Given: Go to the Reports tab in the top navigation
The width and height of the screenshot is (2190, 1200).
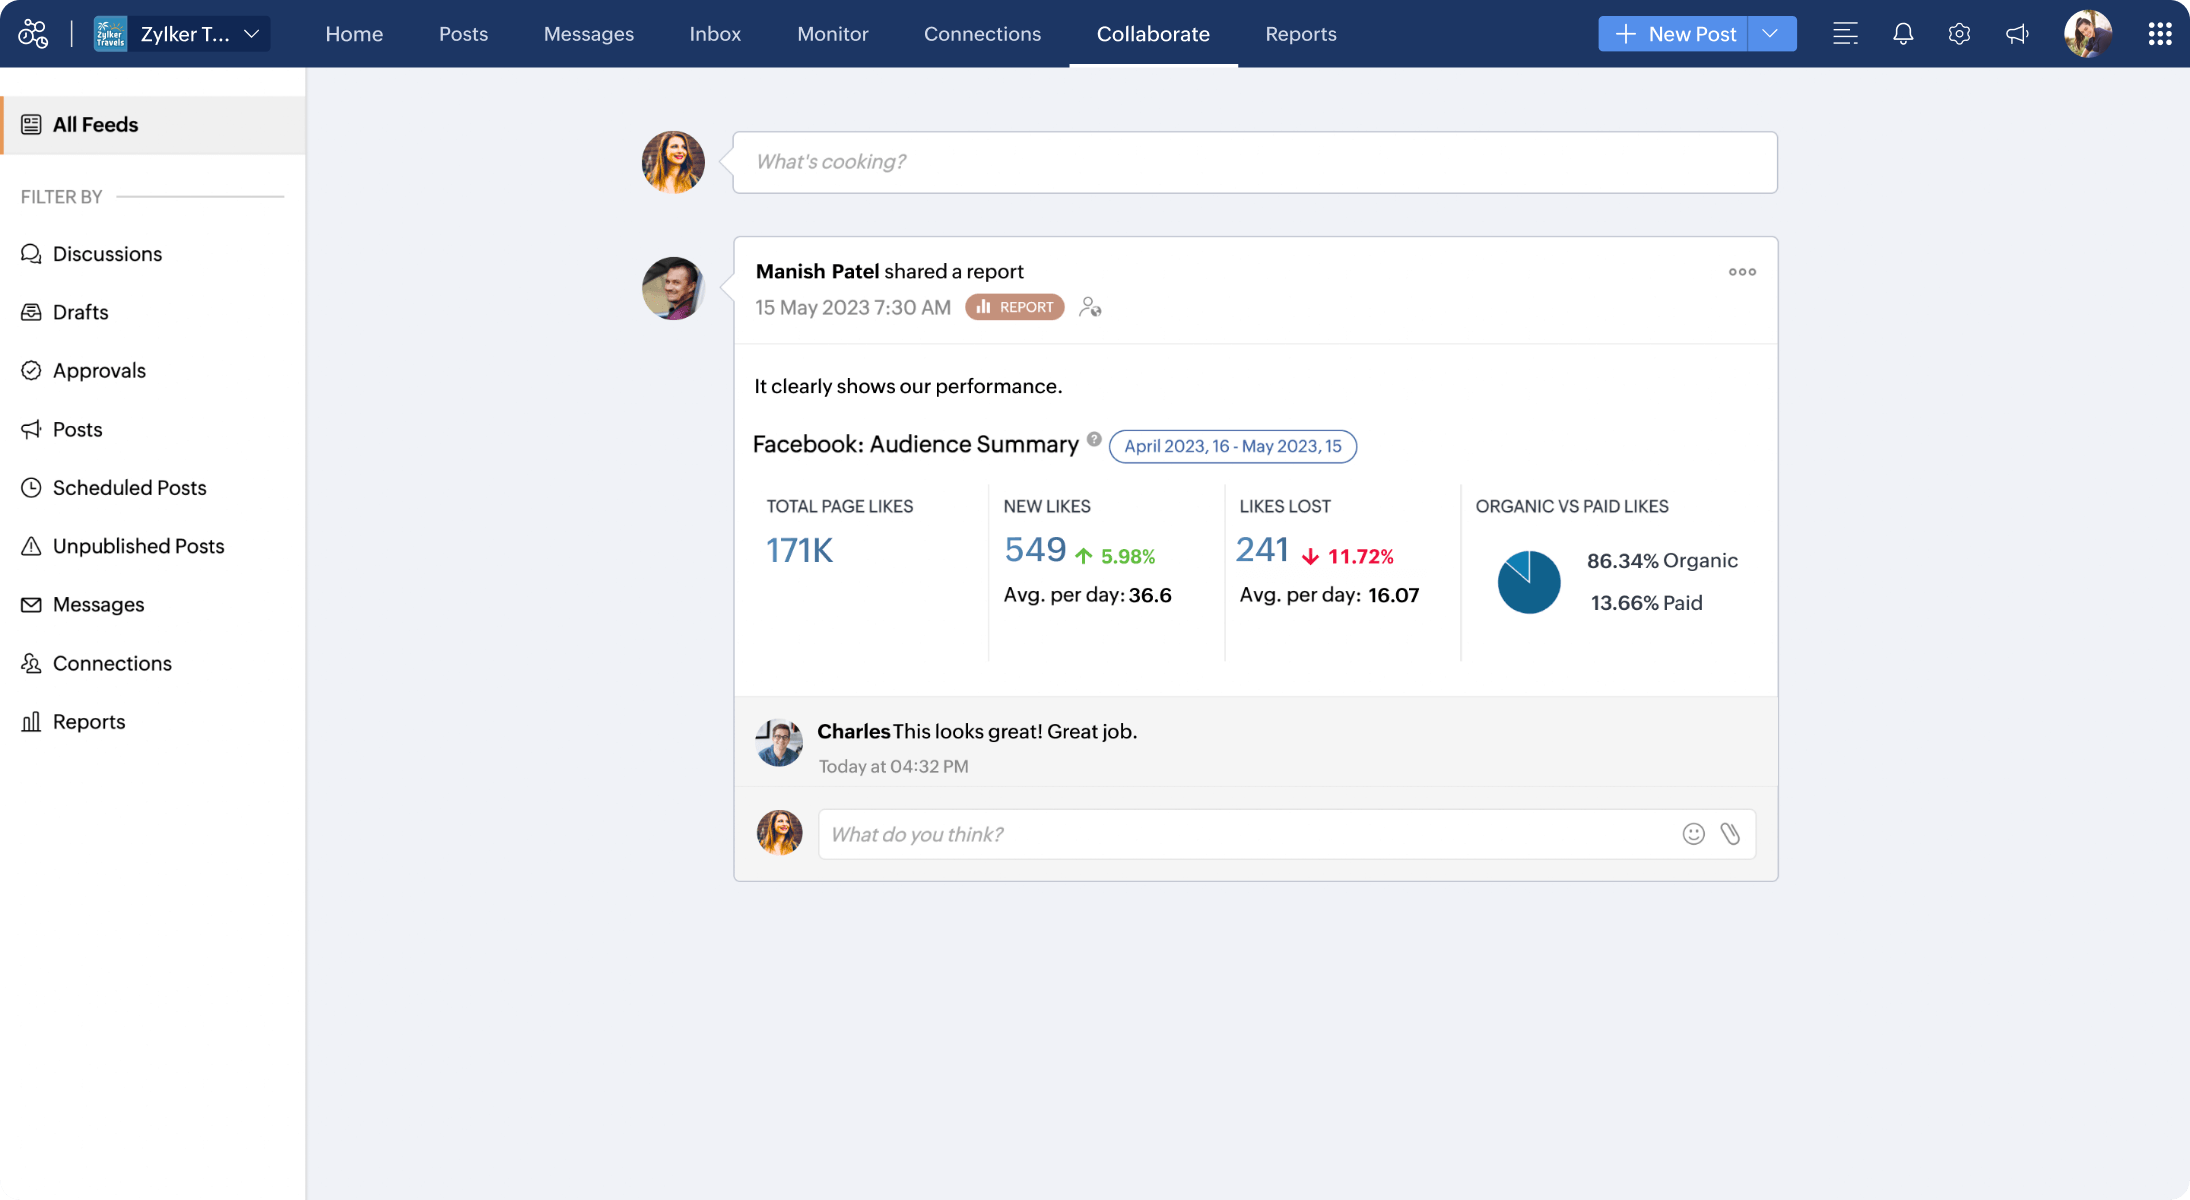Looking at the screenshot, I should pos(1300,34).
